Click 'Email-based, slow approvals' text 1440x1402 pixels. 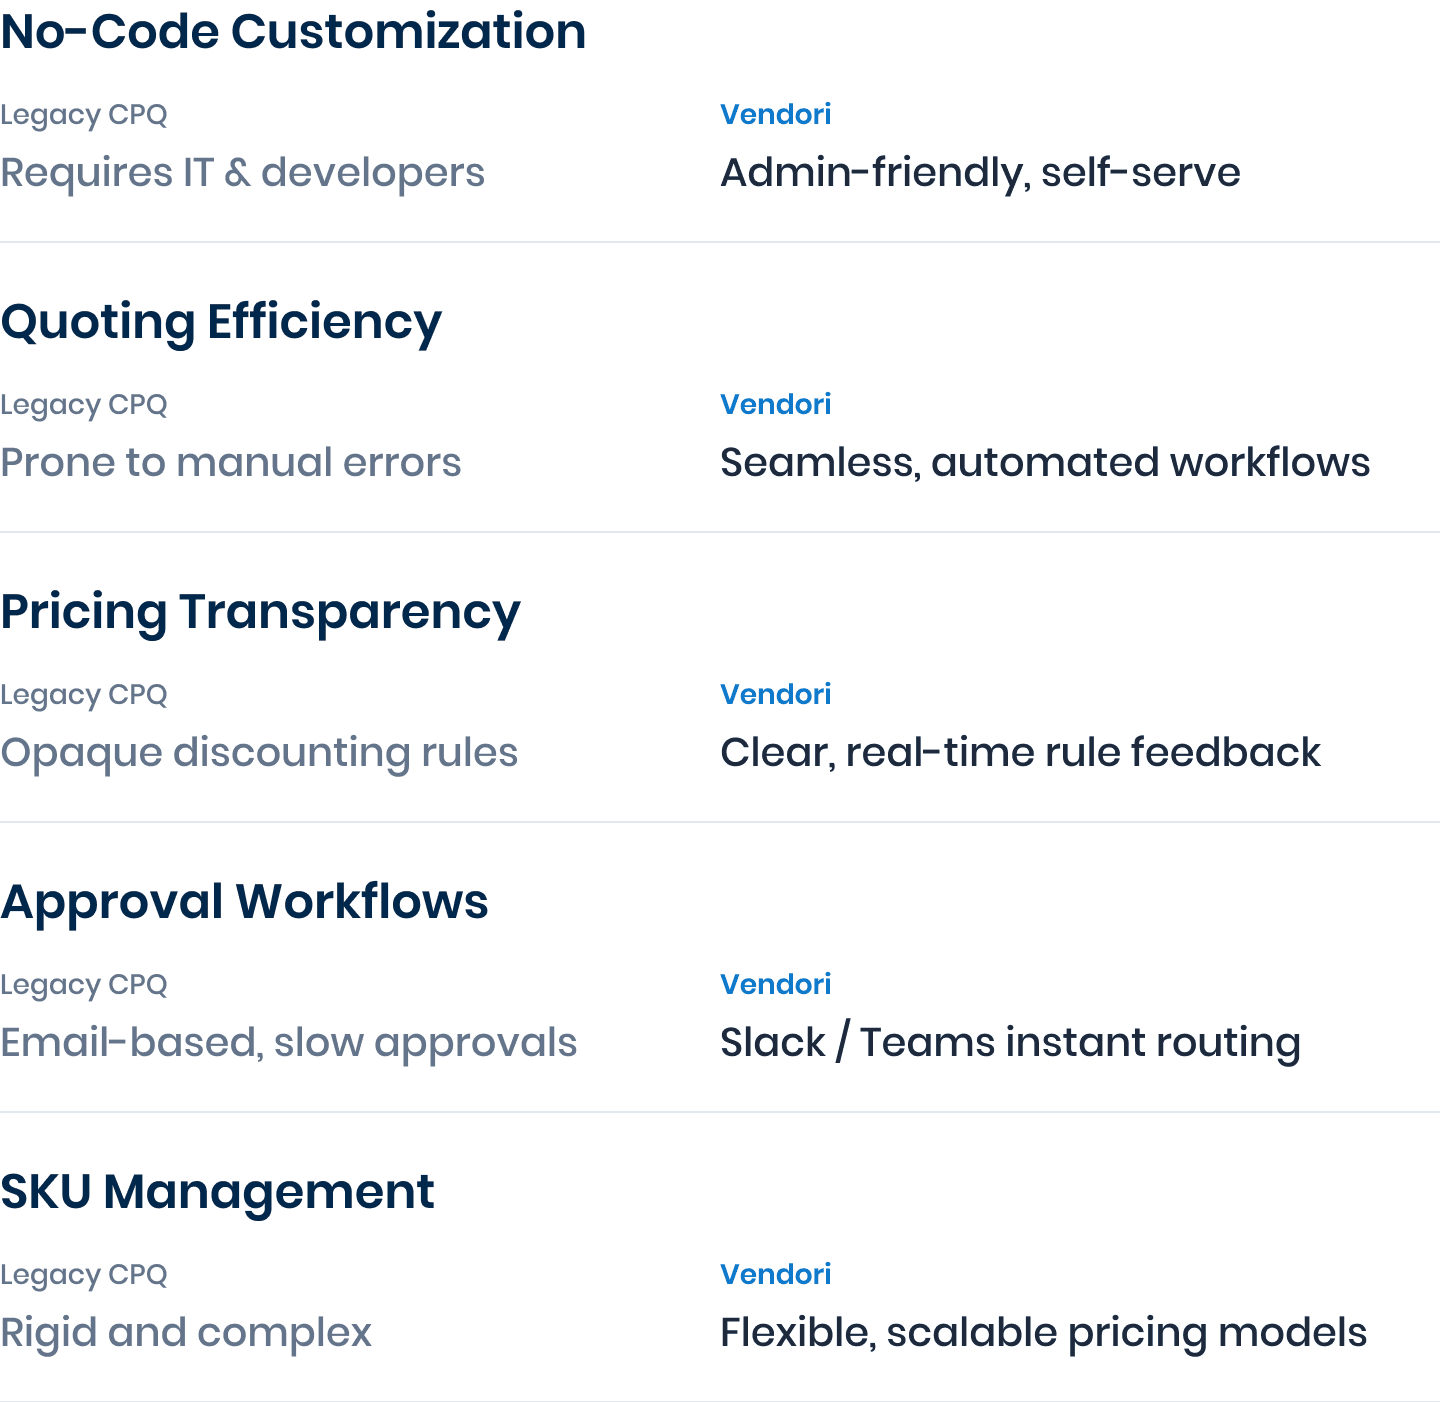pyautogui.click(x=288, y=1043)
